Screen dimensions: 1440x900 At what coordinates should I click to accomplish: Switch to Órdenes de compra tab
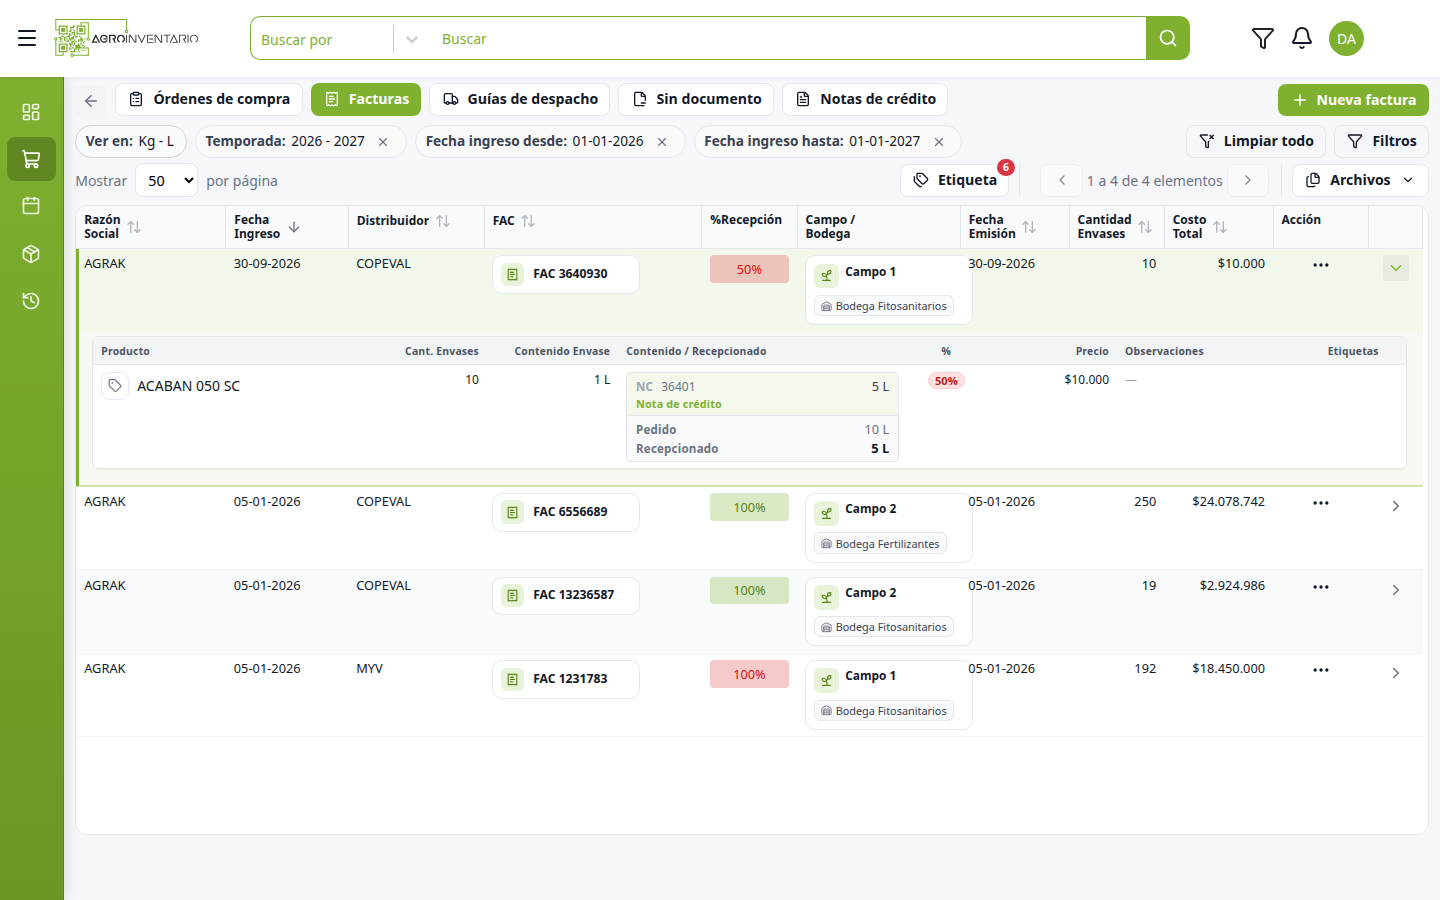click(x=209, y=99)
